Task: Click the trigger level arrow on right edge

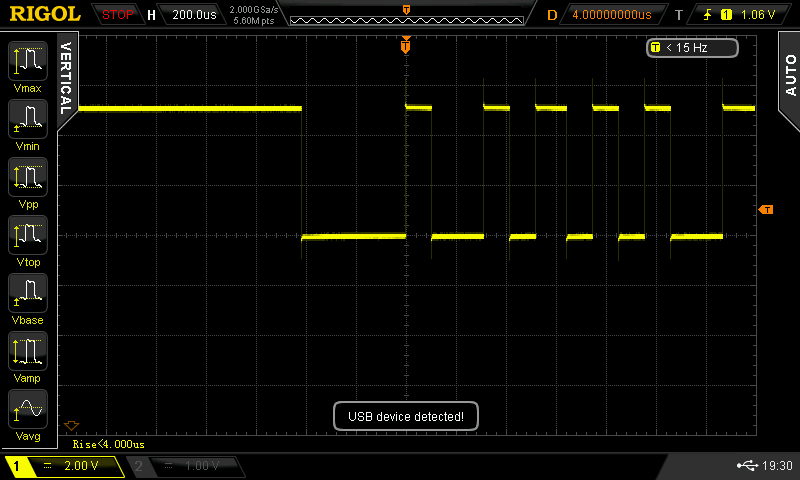Action: (x=766, y=210)
